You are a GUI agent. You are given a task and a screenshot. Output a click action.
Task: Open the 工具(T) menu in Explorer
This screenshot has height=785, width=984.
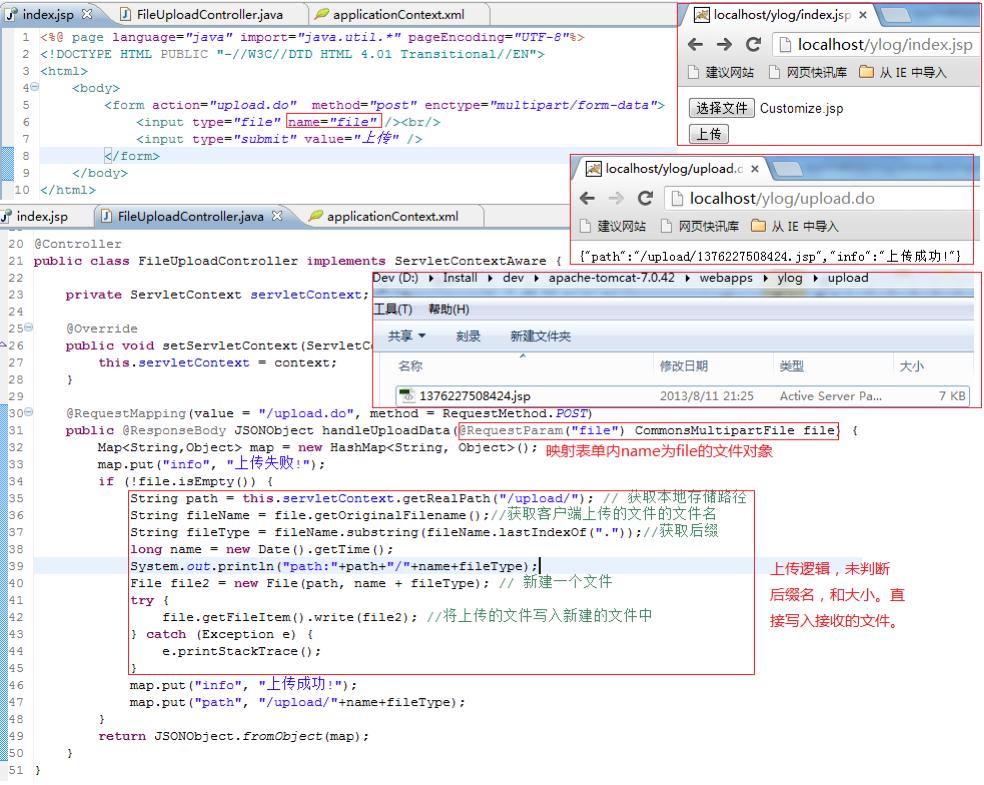click(x=392, y=309)
